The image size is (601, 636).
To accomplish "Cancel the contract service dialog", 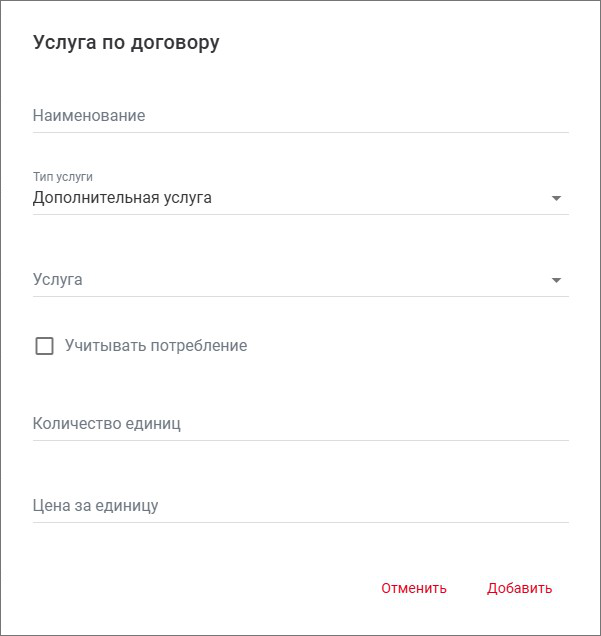I will pos(414,588).
